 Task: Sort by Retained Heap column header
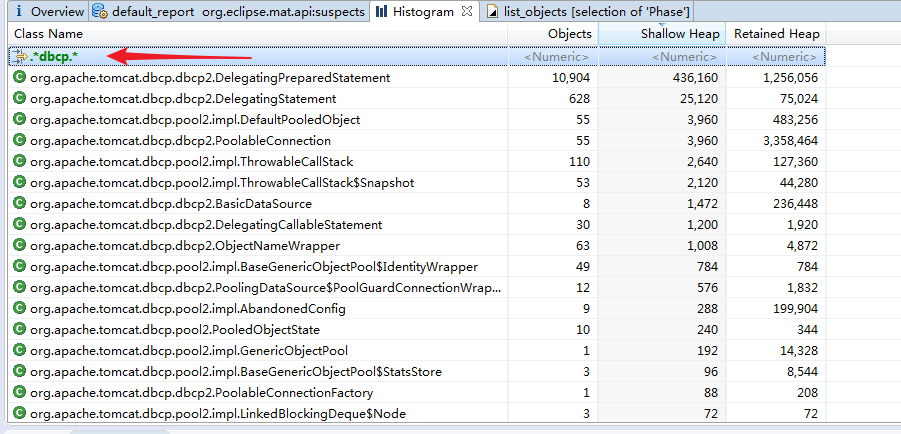click(777, 34)
